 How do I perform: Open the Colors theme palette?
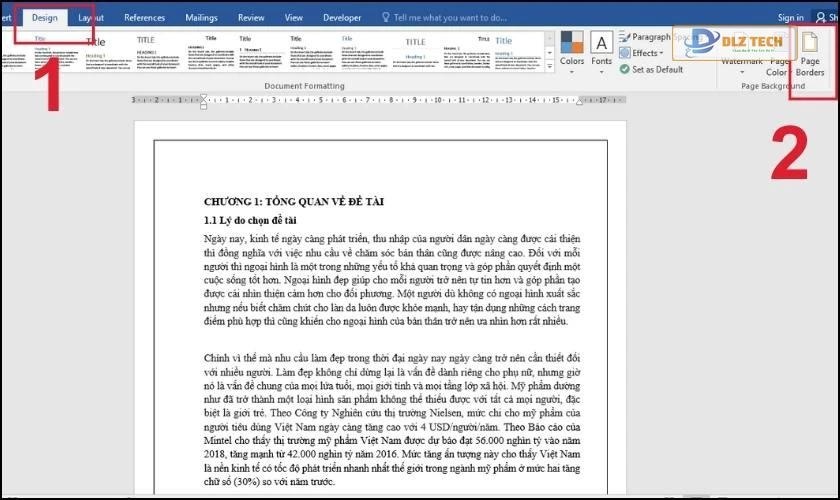pos(572,49)
